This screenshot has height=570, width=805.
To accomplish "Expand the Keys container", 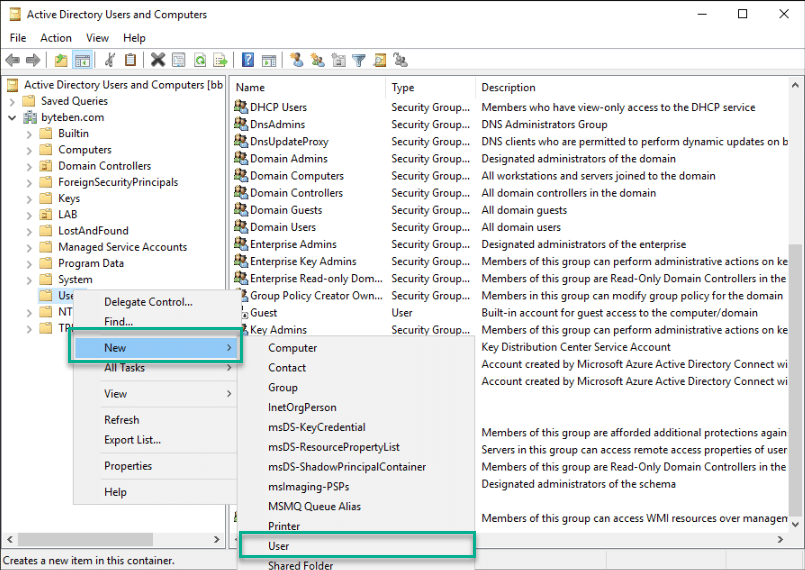I will point(29,199).
